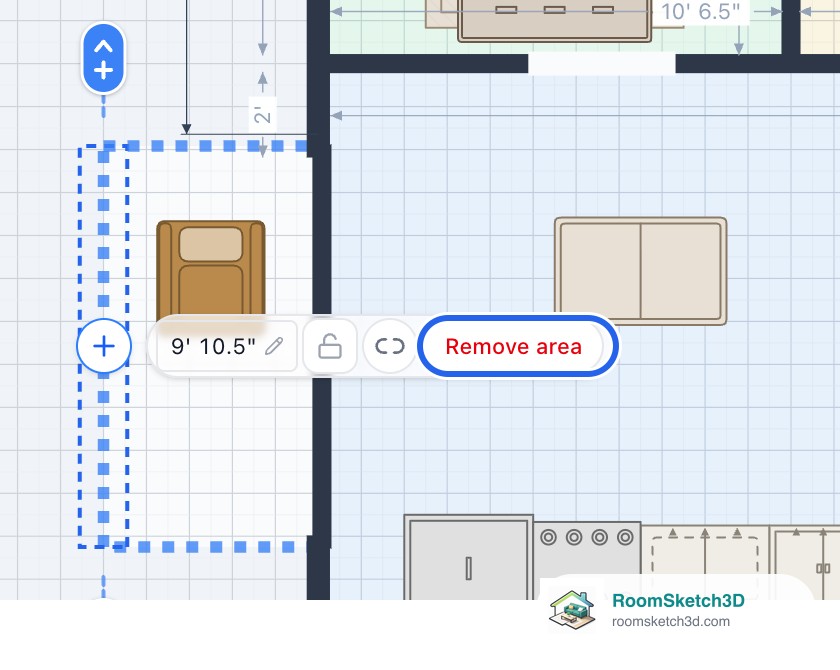The image size is (840, 670).
Task: Click the link/chain icon button
Action: pyautogui.click(x=389, y=346)
